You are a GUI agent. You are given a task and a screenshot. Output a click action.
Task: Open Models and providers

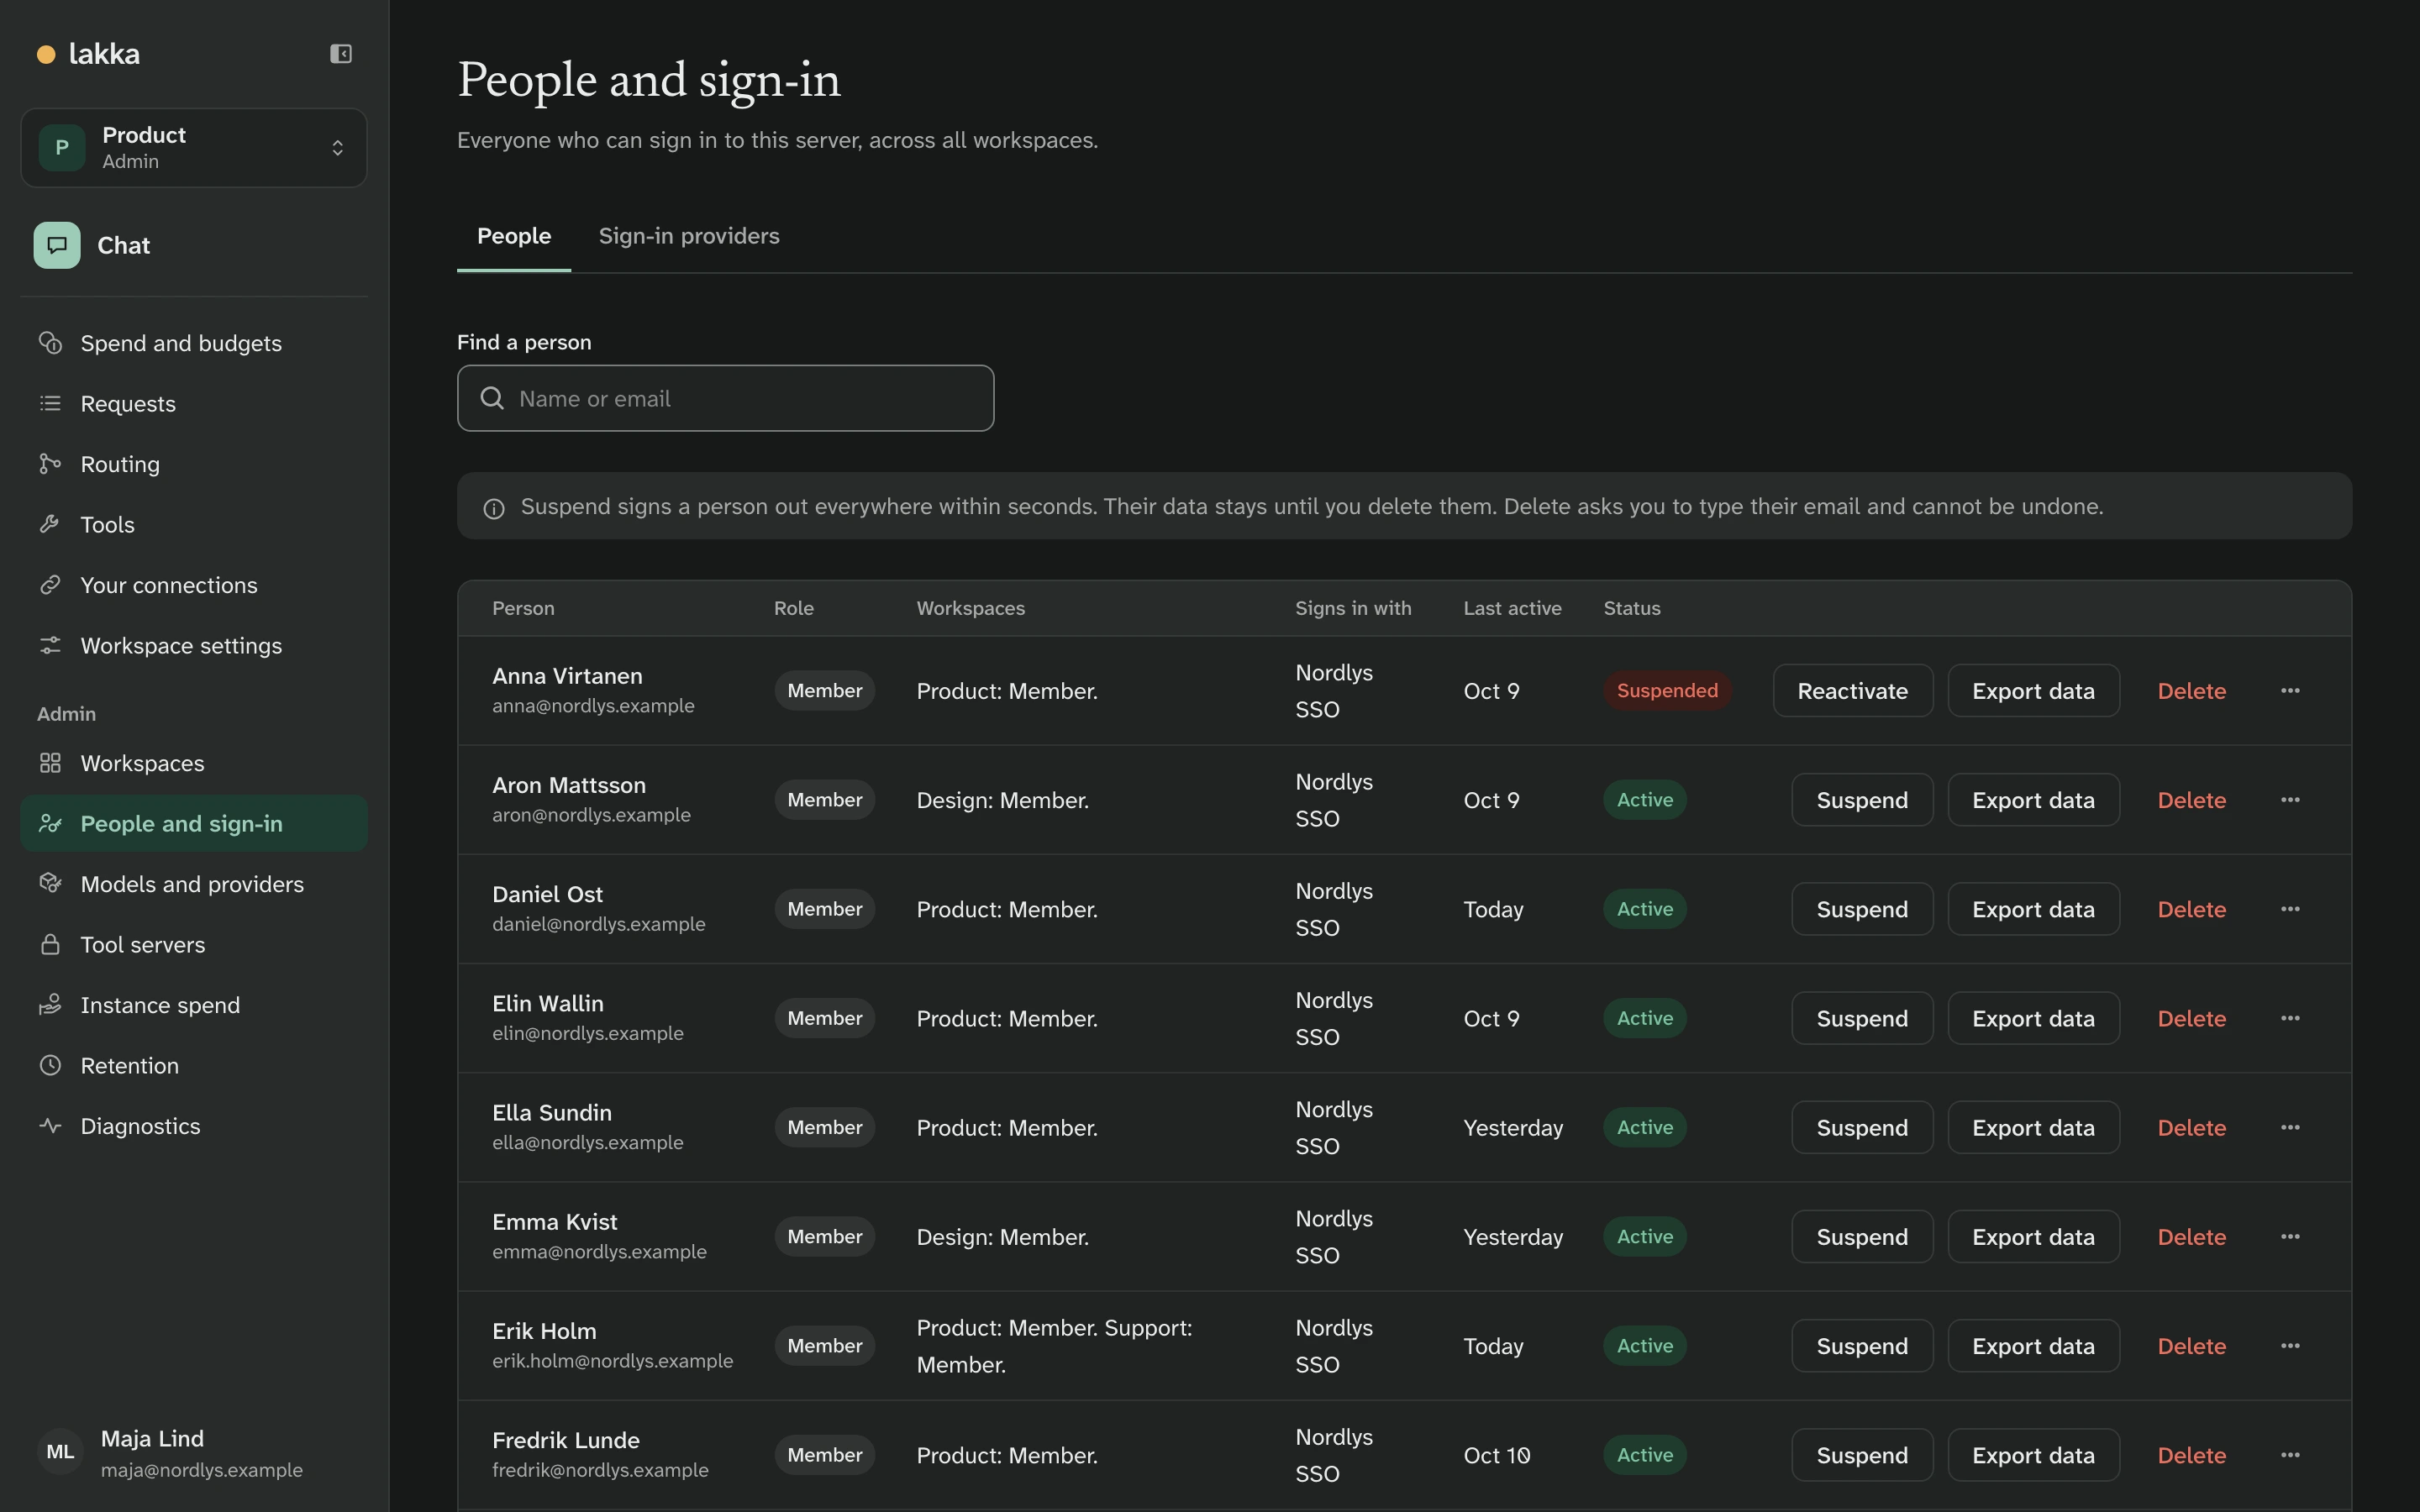[x=194, y=884]
